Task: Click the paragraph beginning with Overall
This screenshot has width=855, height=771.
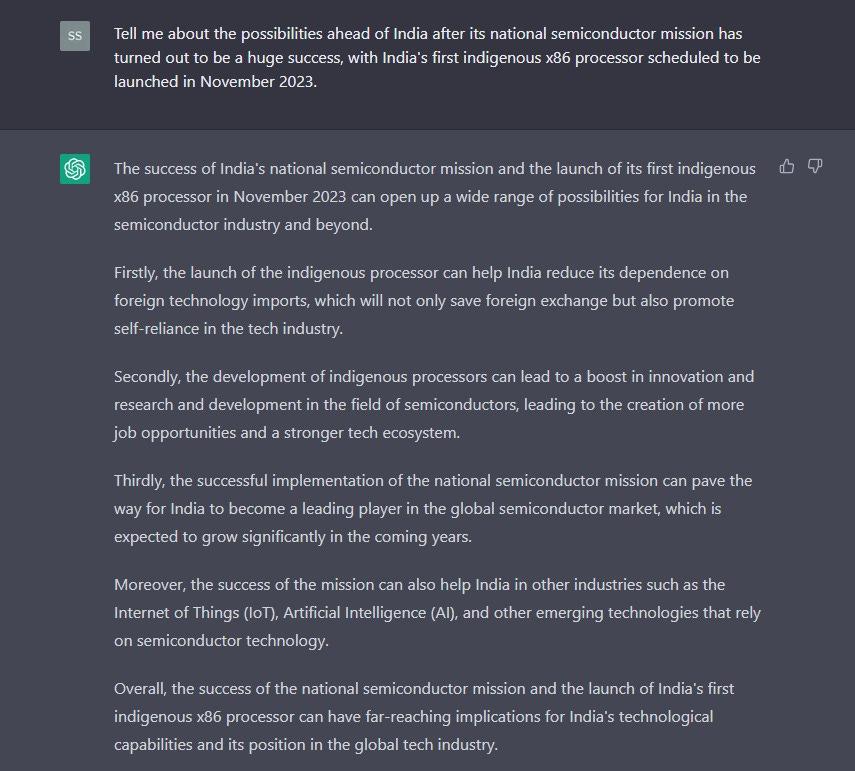Action: [424, 716]
